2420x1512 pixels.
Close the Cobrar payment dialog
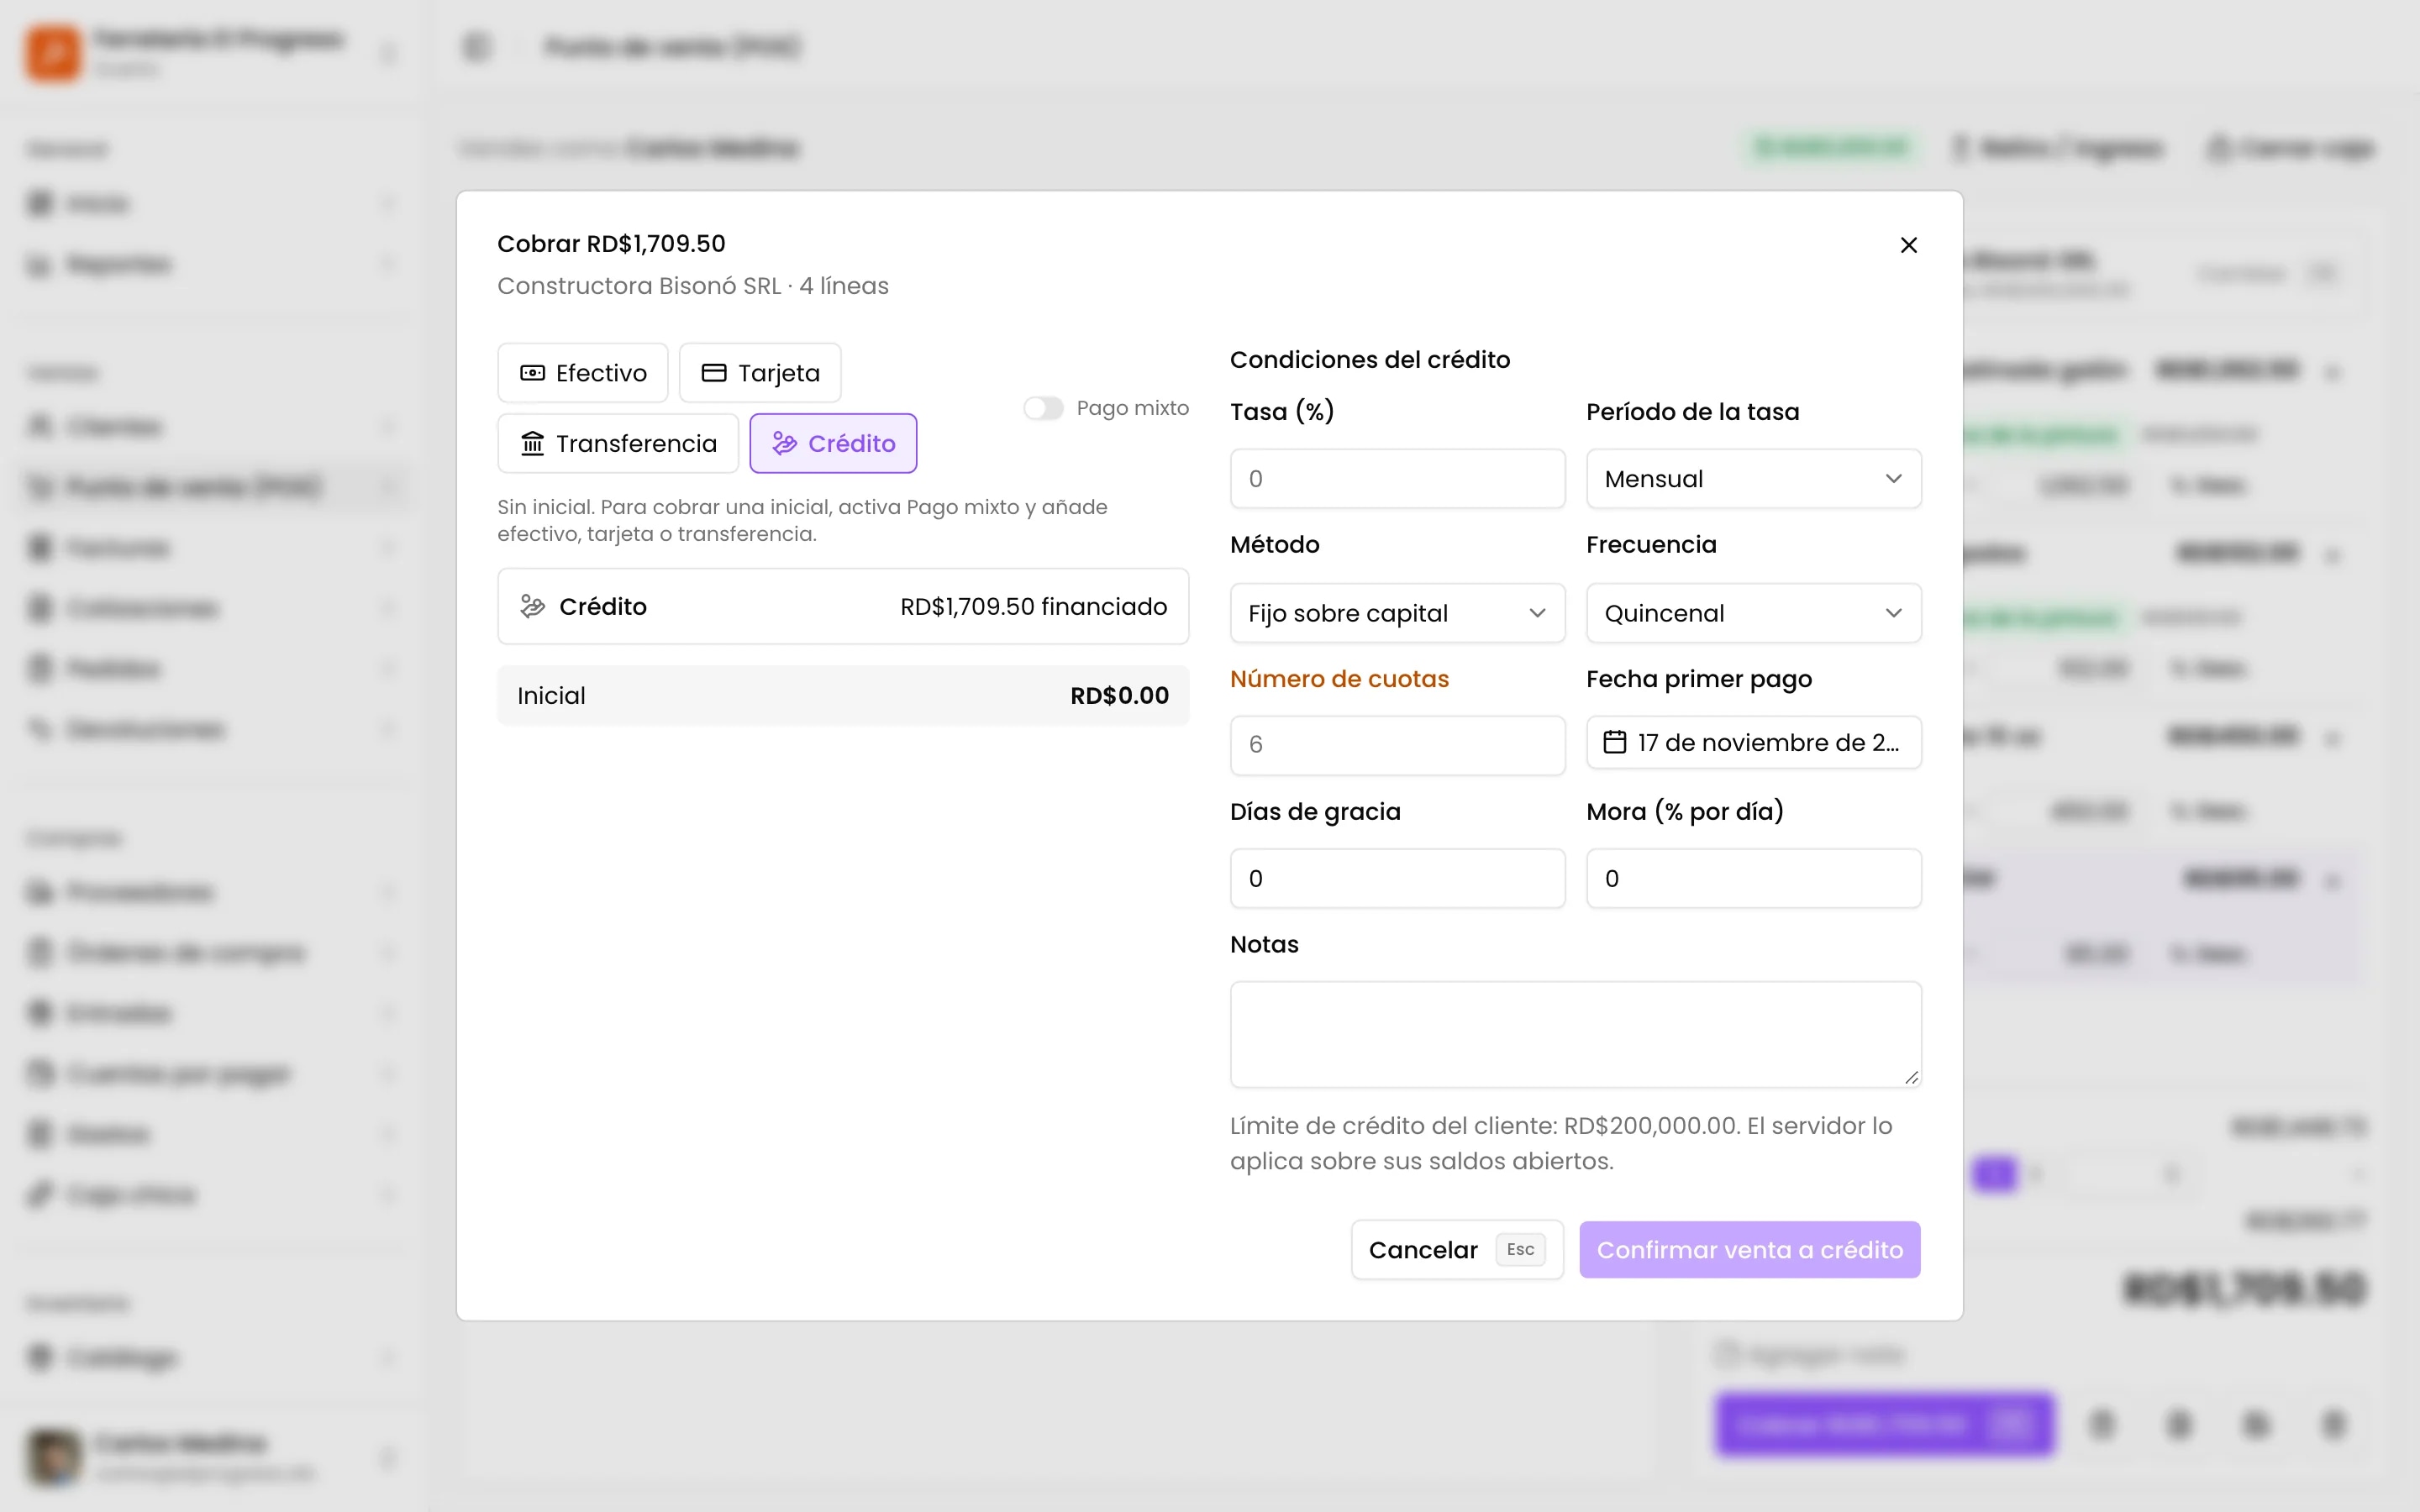point(1908,245)
